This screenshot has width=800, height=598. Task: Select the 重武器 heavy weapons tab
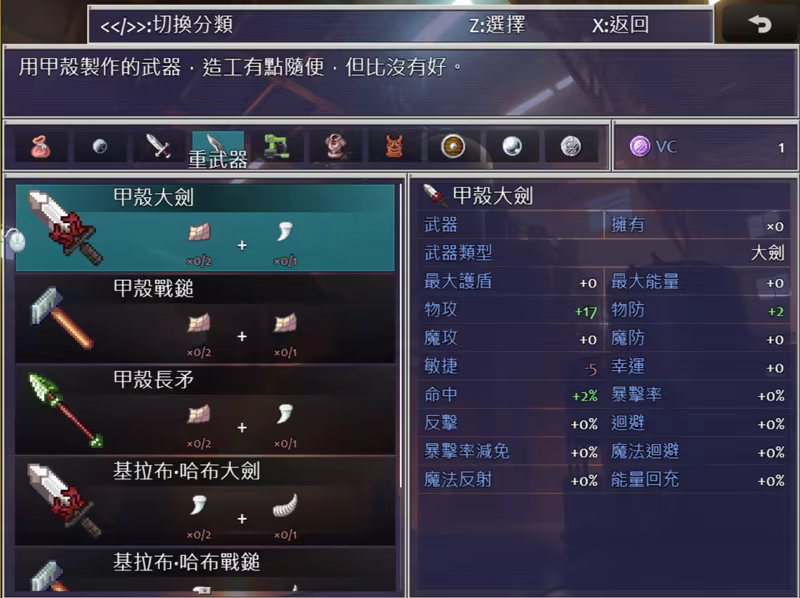coord(218,149)
